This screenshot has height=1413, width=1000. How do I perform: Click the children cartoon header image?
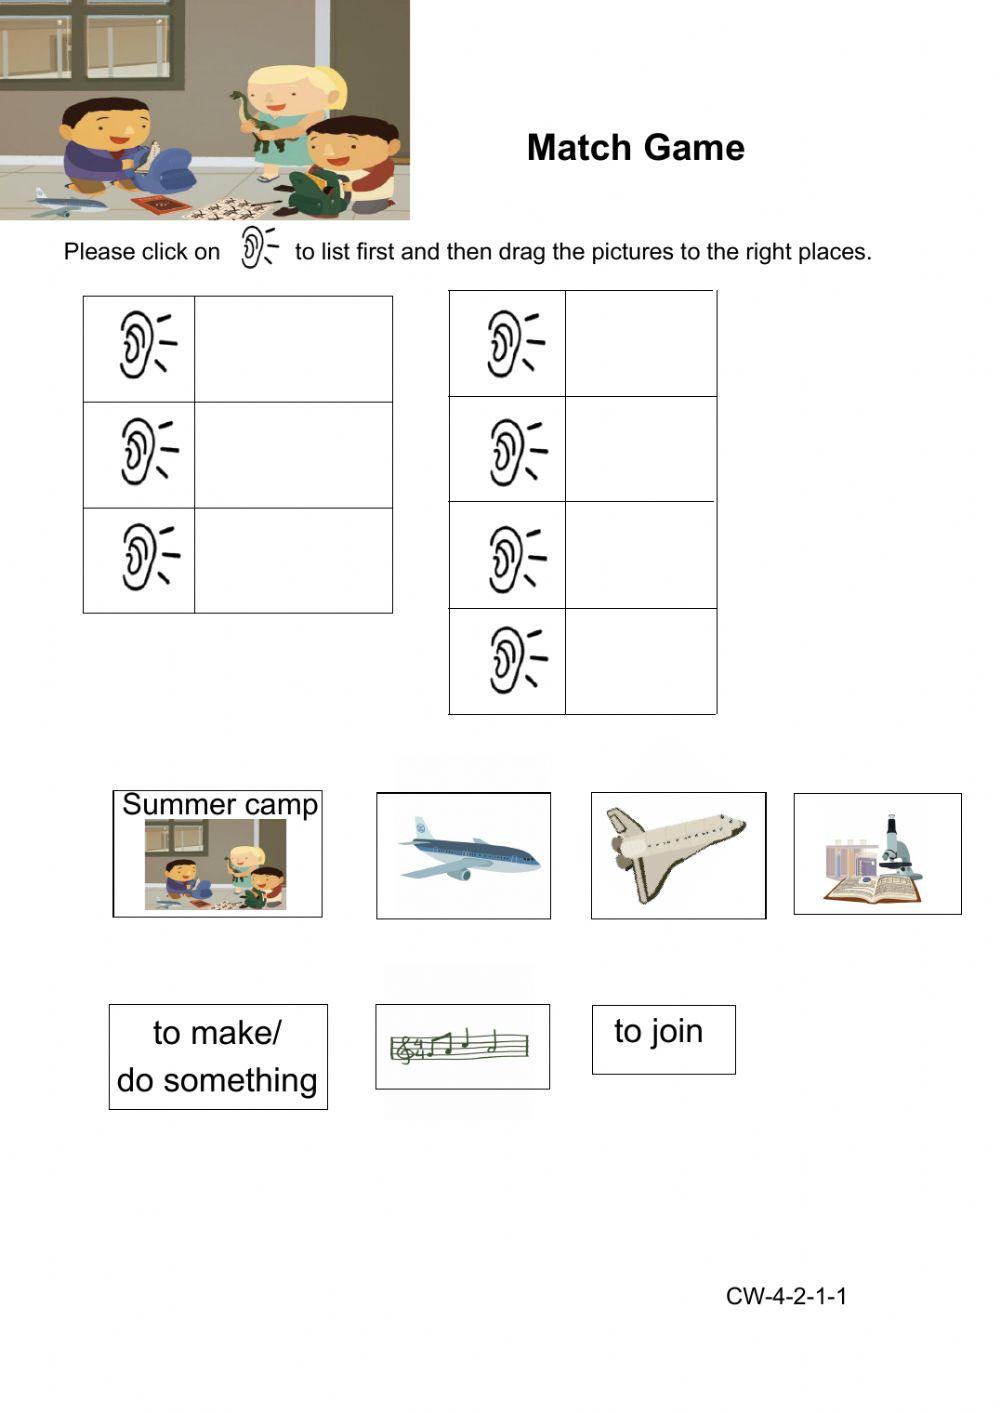click(204, 109)
